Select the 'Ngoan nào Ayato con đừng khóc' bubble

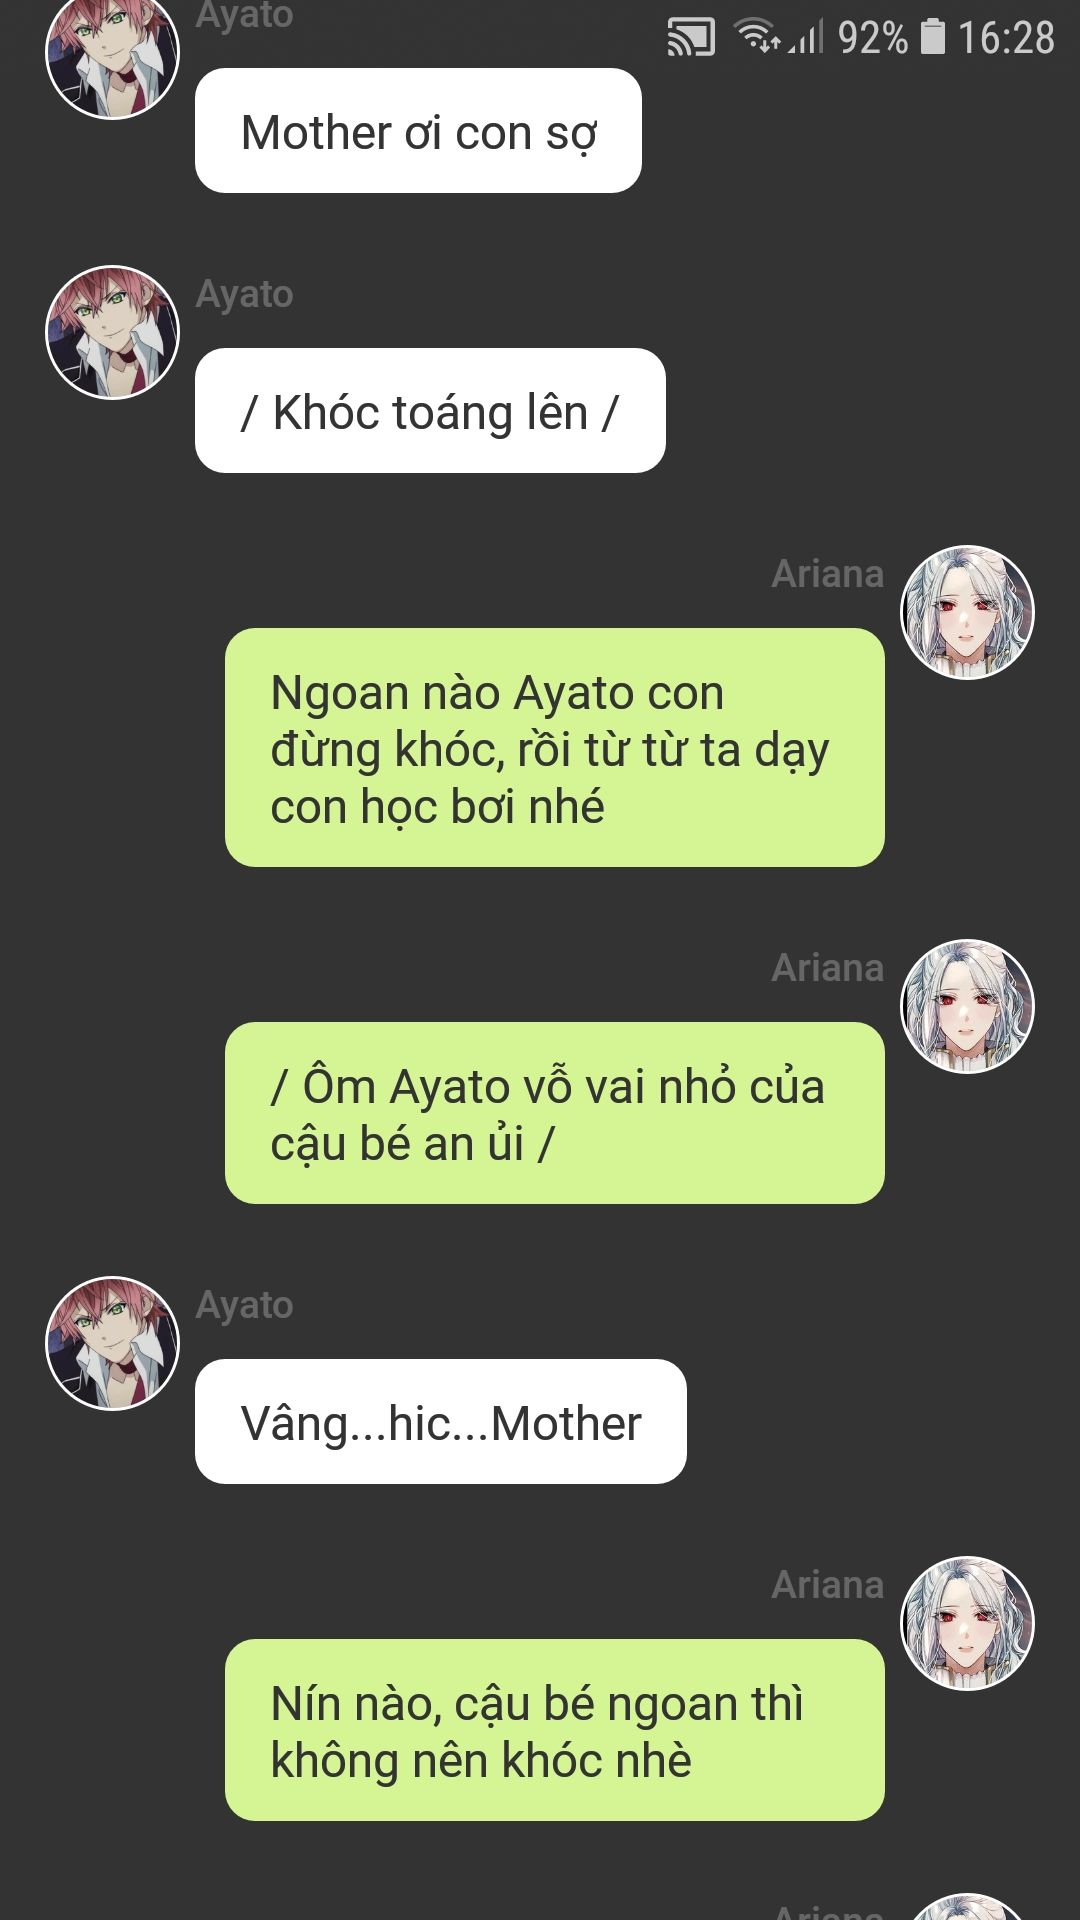tap(555, 748)
